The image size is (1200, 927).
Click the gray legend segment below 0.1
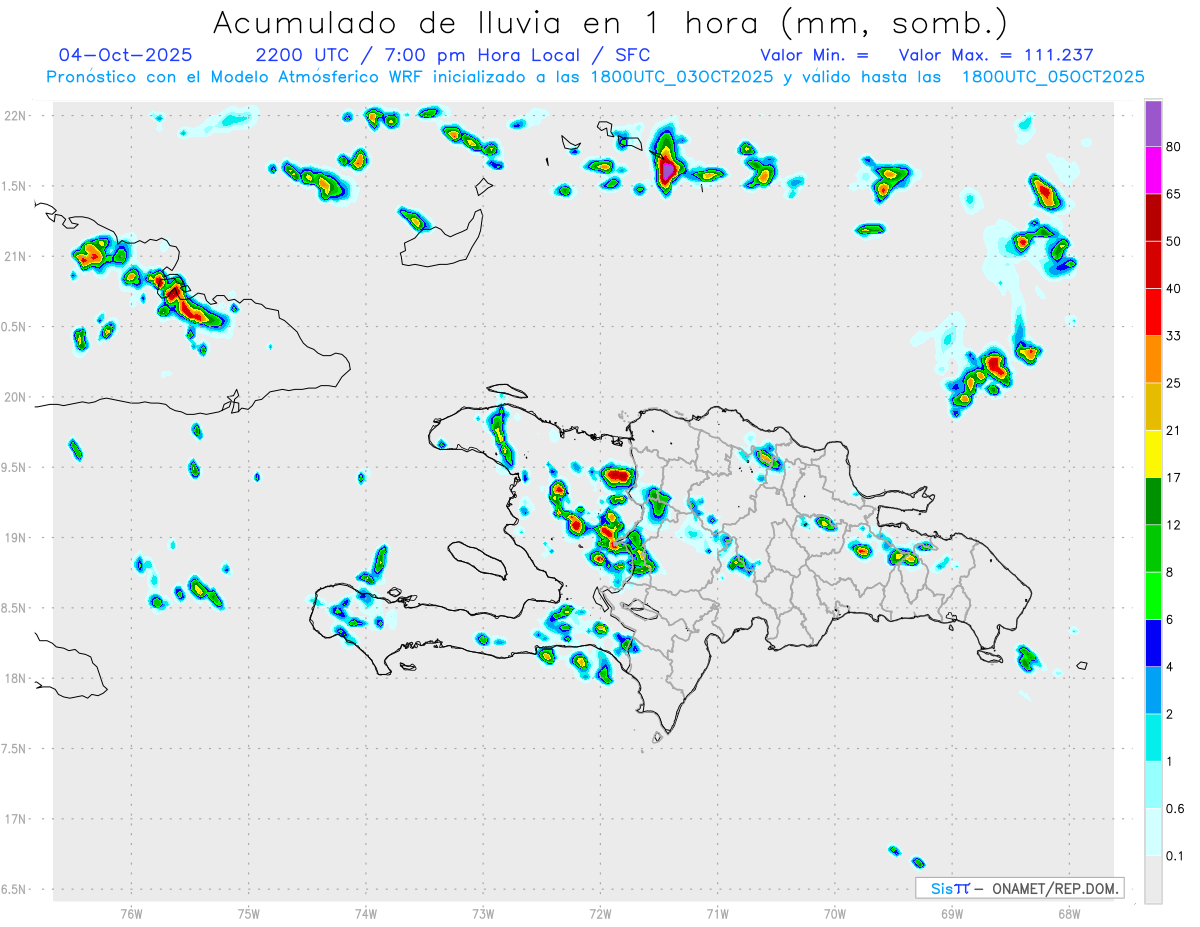pos(1153,879)
